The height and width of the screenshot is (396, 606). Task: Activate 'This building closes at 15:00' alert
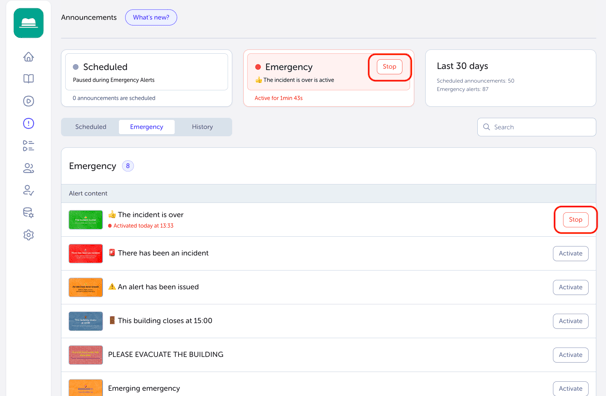(x=571, y=321)
